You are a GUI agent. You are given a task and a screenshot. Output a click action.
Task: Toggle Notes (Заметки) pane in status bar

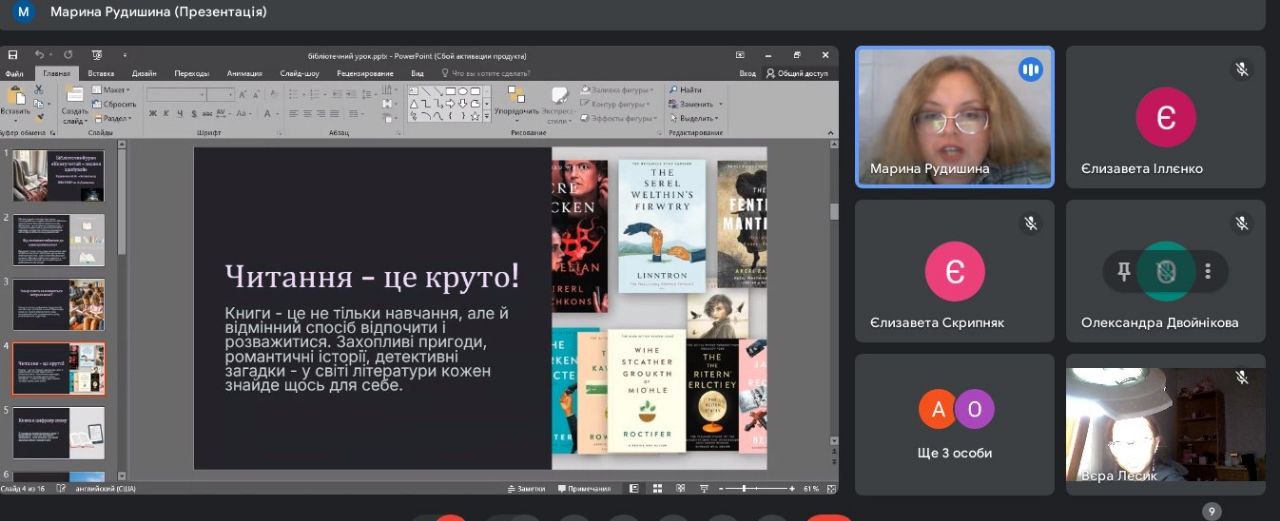click(525, 489)
